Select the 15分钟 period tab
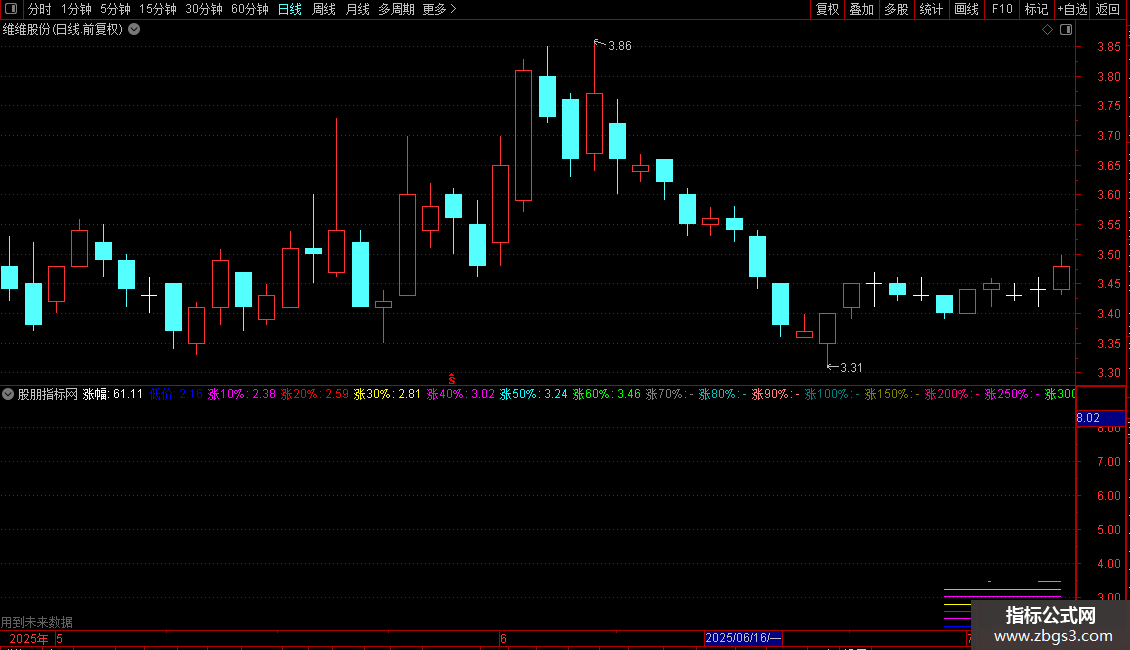 (x=157, y=9)
